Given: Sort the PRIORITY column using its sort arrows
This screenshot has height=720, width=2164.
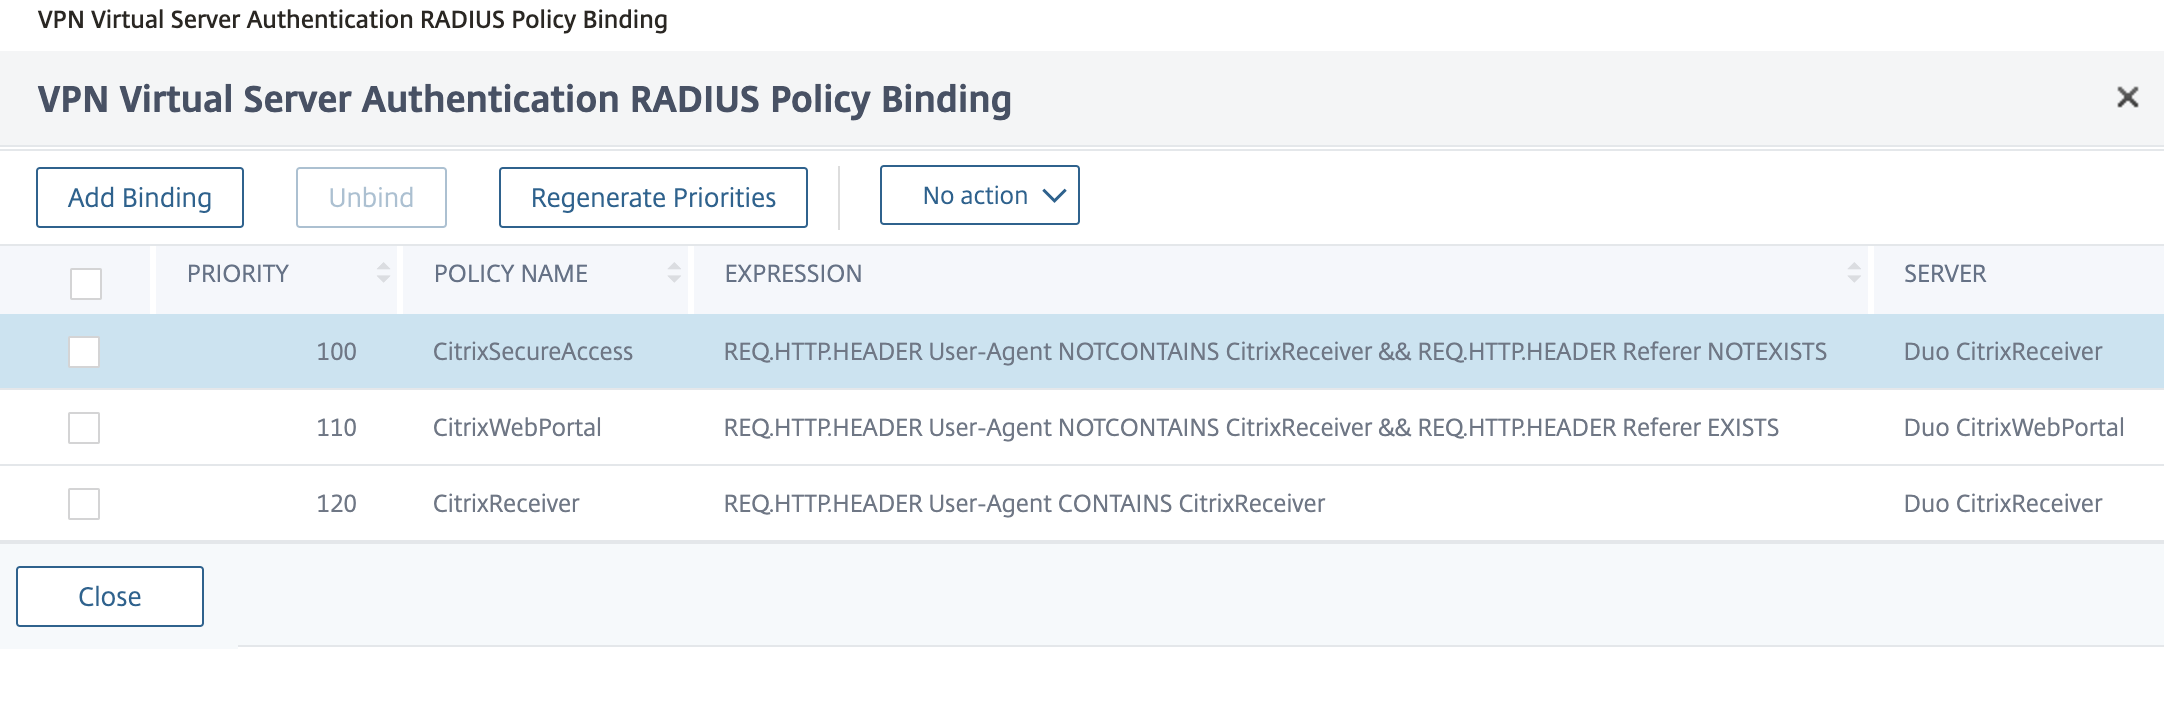Looking at the screenshot, I should click(x=383, y=273).
